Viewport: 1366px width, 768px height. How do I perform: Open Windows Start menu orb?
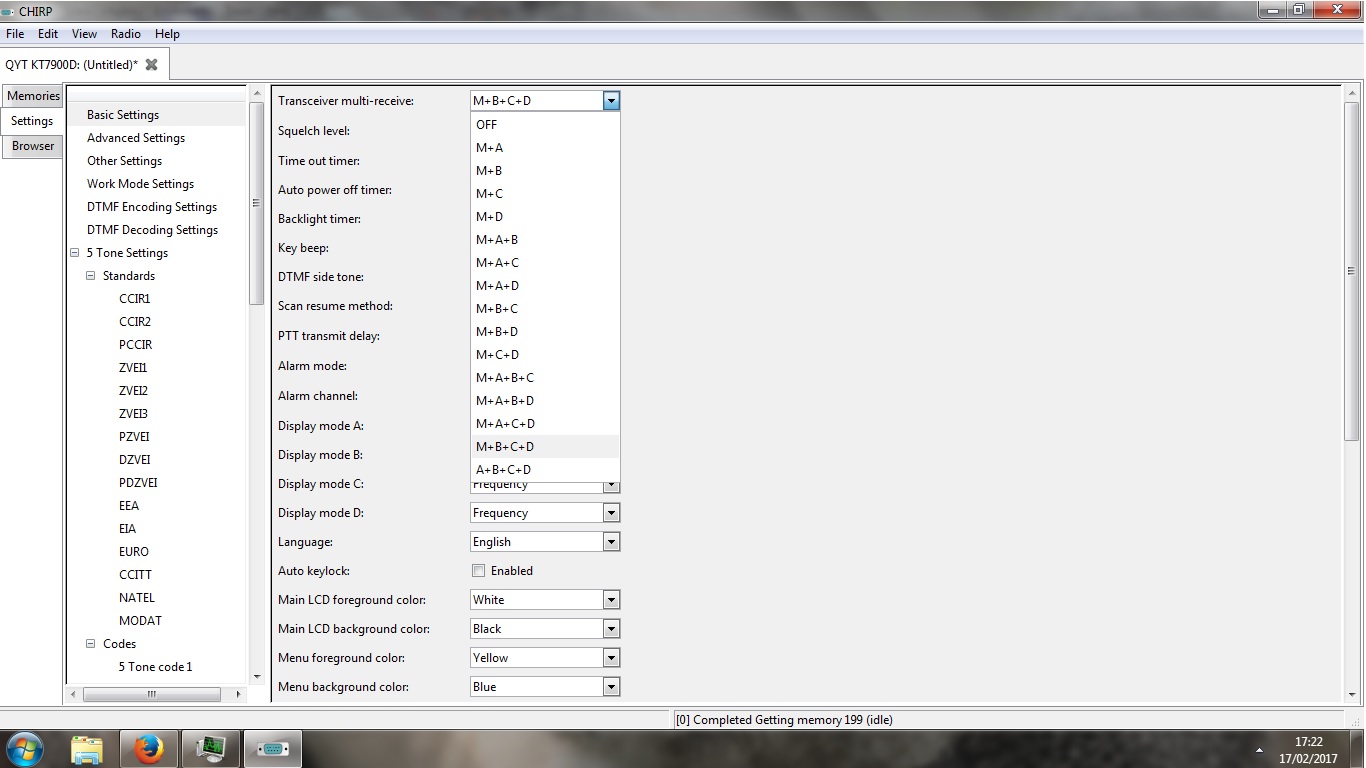tap(24, 748)
